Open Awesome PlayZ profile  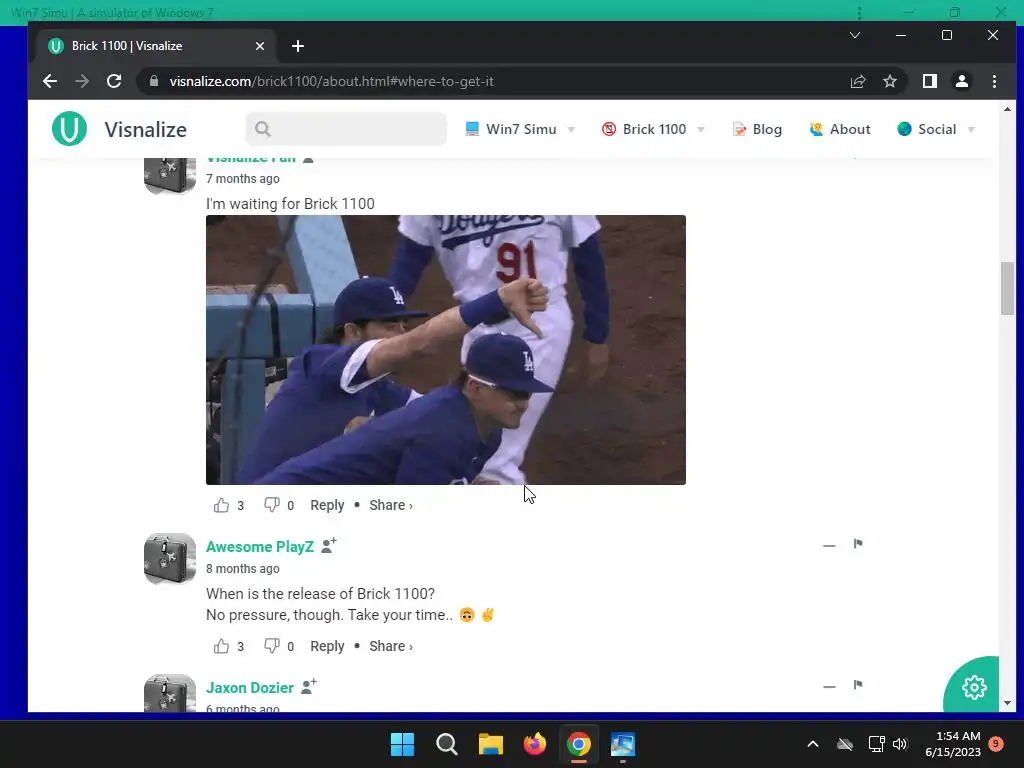point(260,547)
